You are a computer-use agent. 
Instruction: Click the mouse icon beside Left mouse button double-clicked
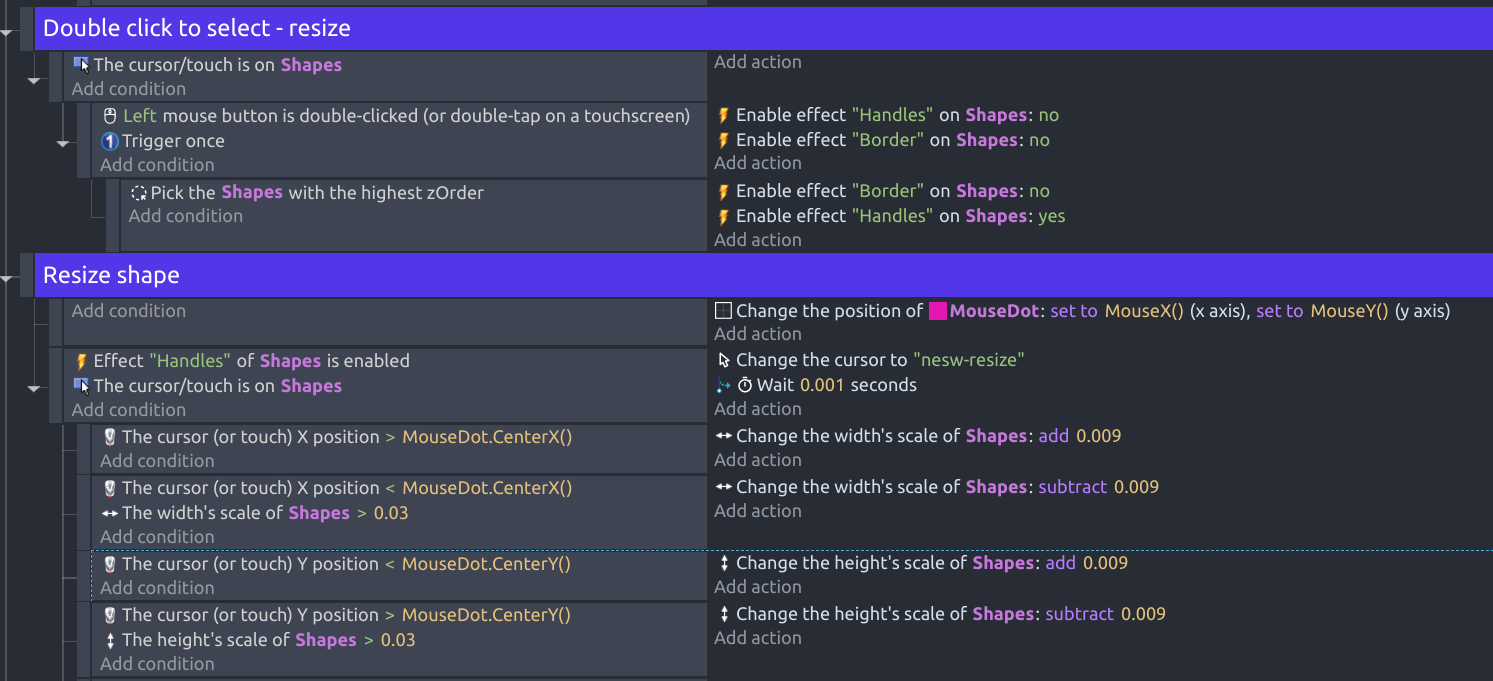click(x=111, y=116)
